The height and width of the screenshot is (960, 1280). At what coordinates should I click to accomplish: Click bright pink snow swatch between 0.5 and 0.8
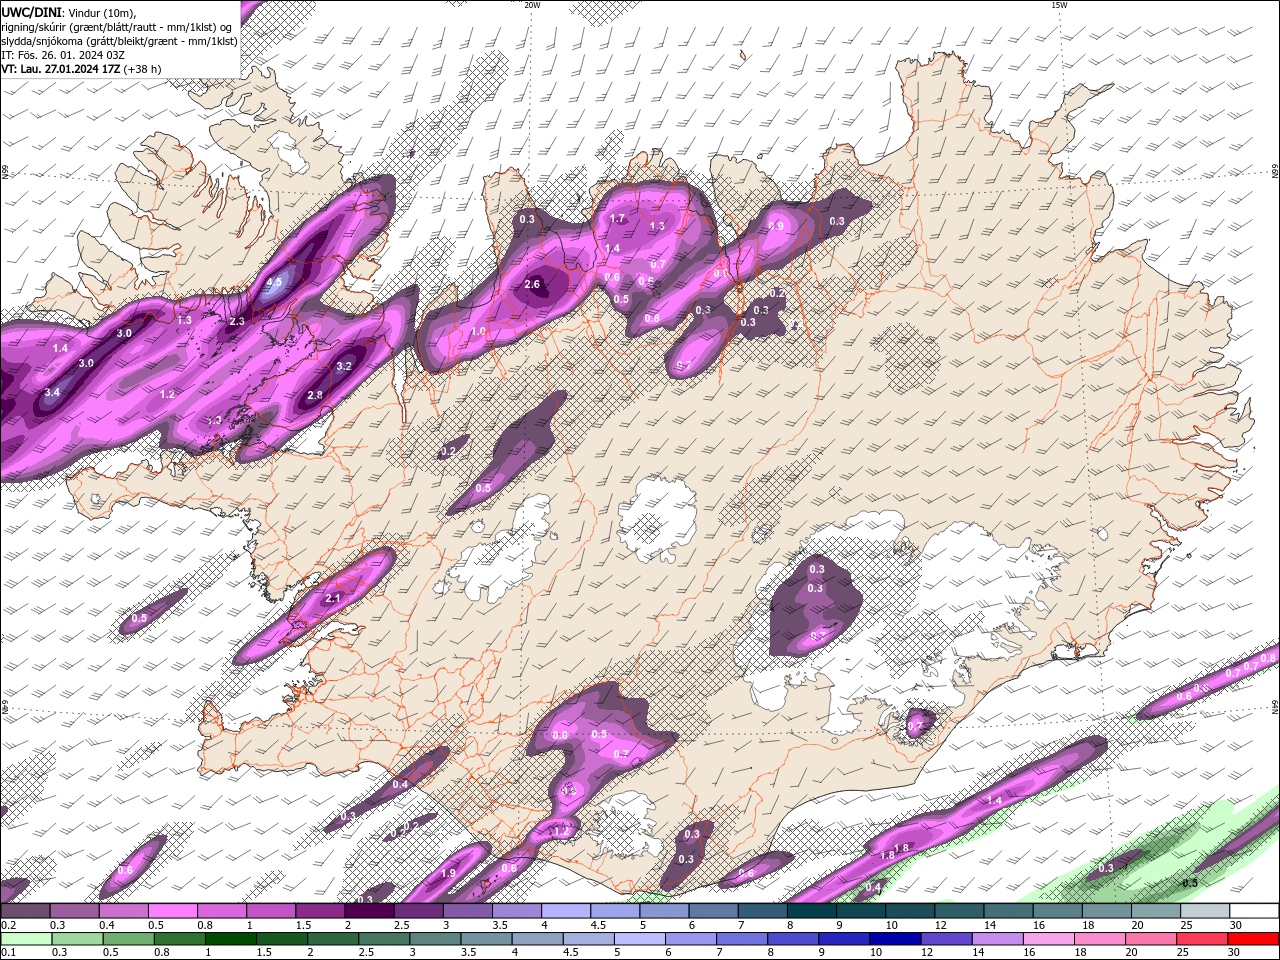pos(172,911)
